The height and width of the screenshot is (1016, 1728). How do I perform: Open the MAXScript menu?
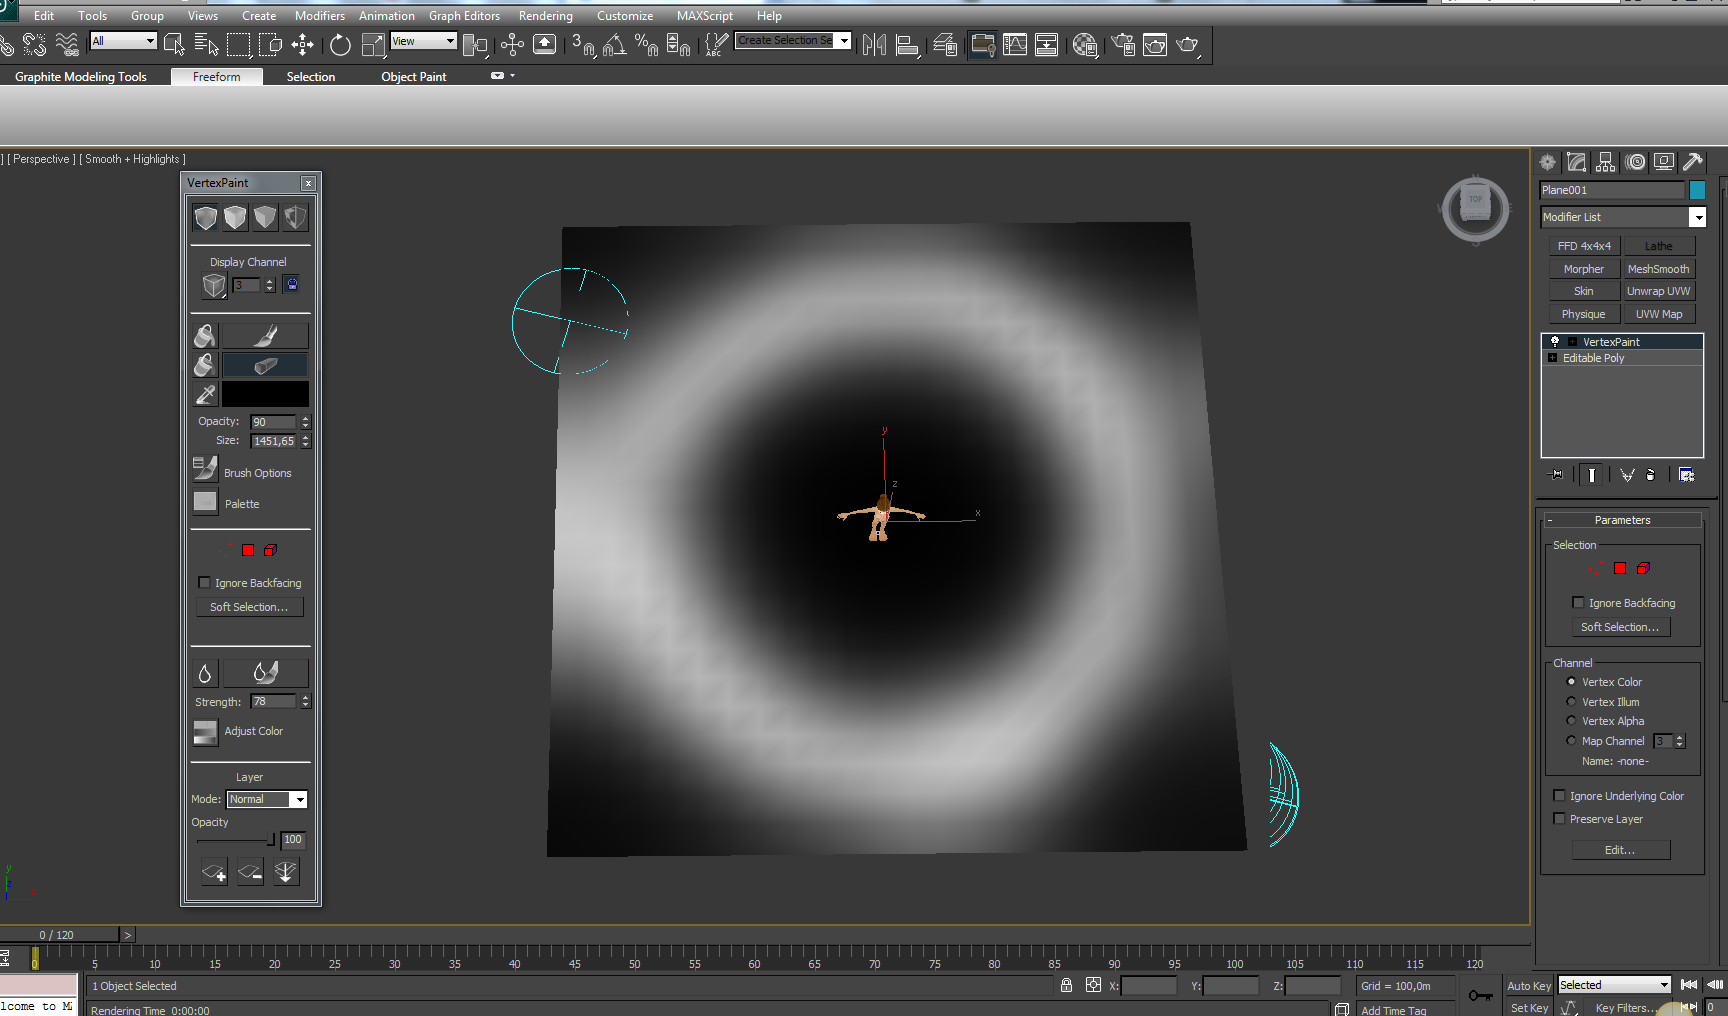(705, 16)
